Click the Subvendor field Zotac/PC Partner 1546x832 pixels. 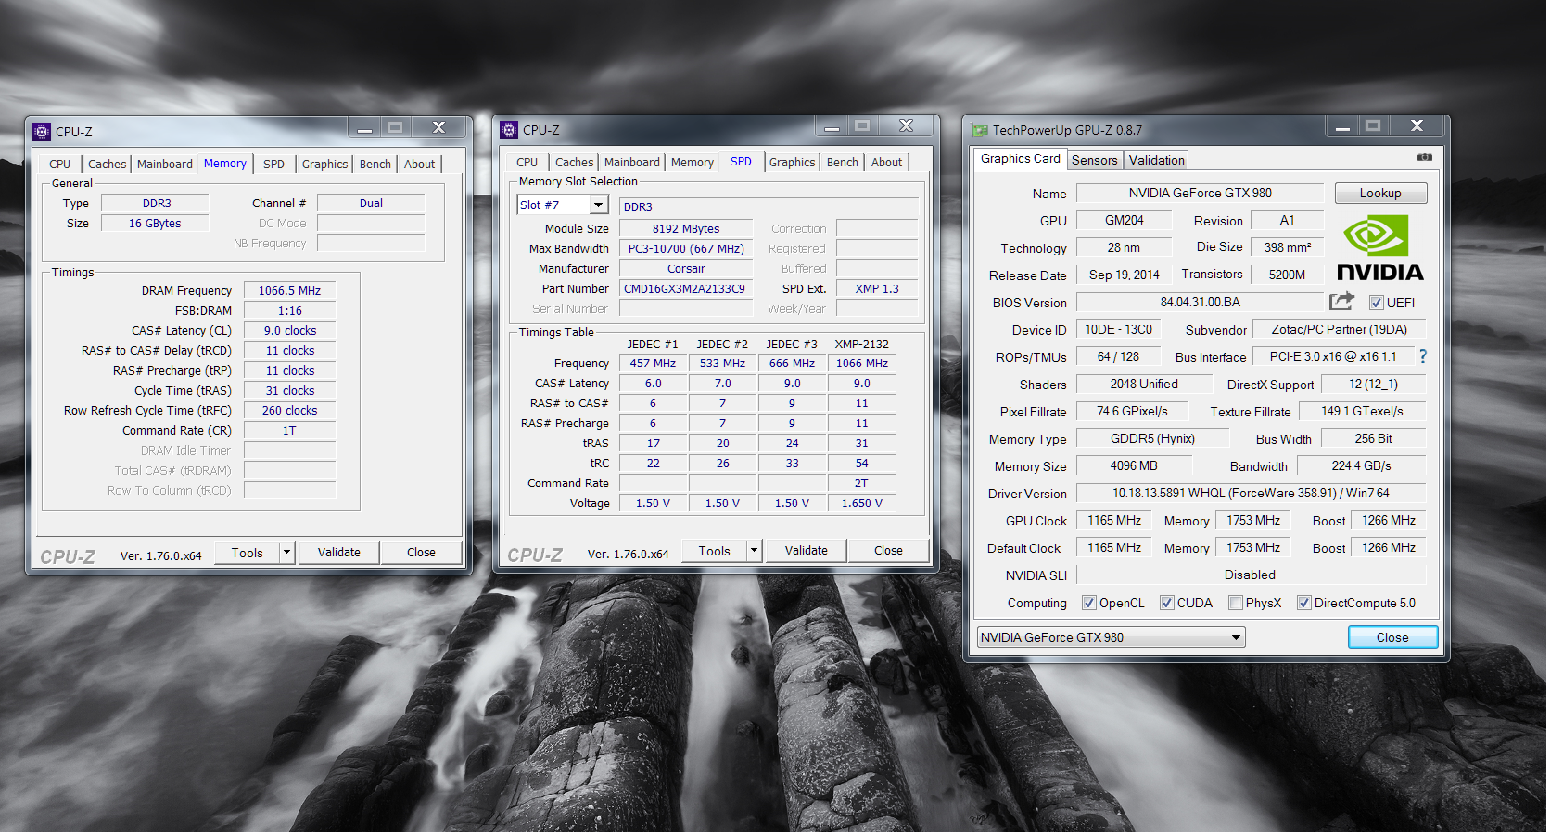(1339, 330)
